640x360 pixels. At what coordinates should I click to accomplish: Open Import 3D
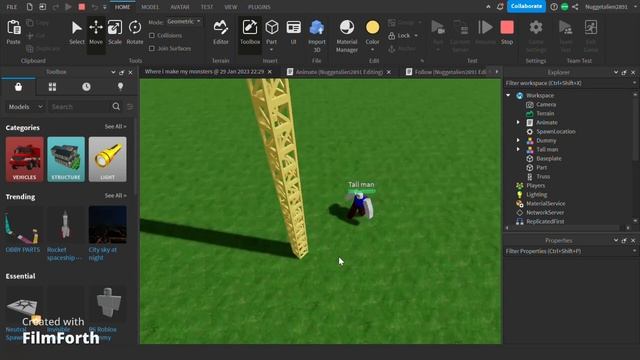[317, 36]
